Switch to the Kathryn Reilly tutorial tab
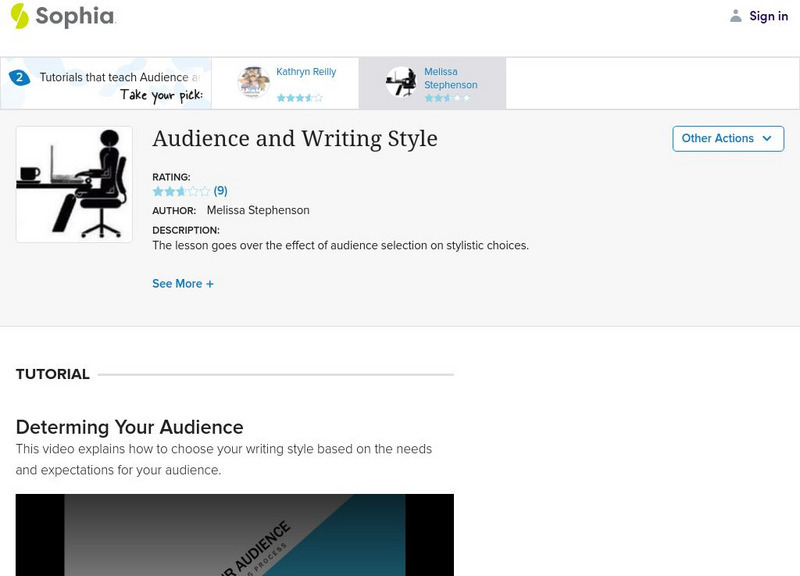800x576 pixels. pyautogui.click(x=286, y=80)
